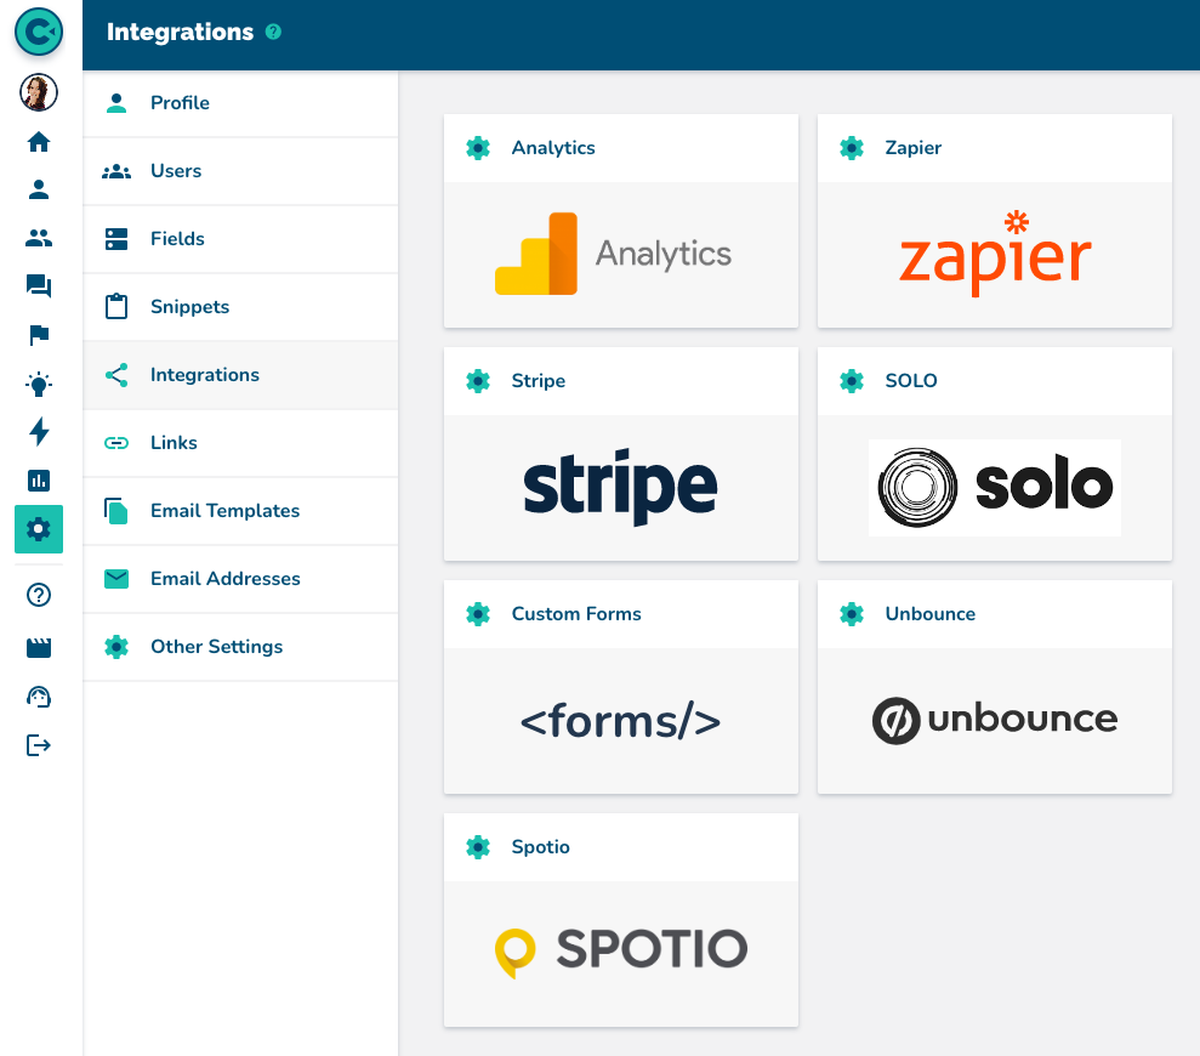This screenshot has height=1056, width=1200.
Task: Click the logout arrow icon
Action: click(x=39, y=745)
